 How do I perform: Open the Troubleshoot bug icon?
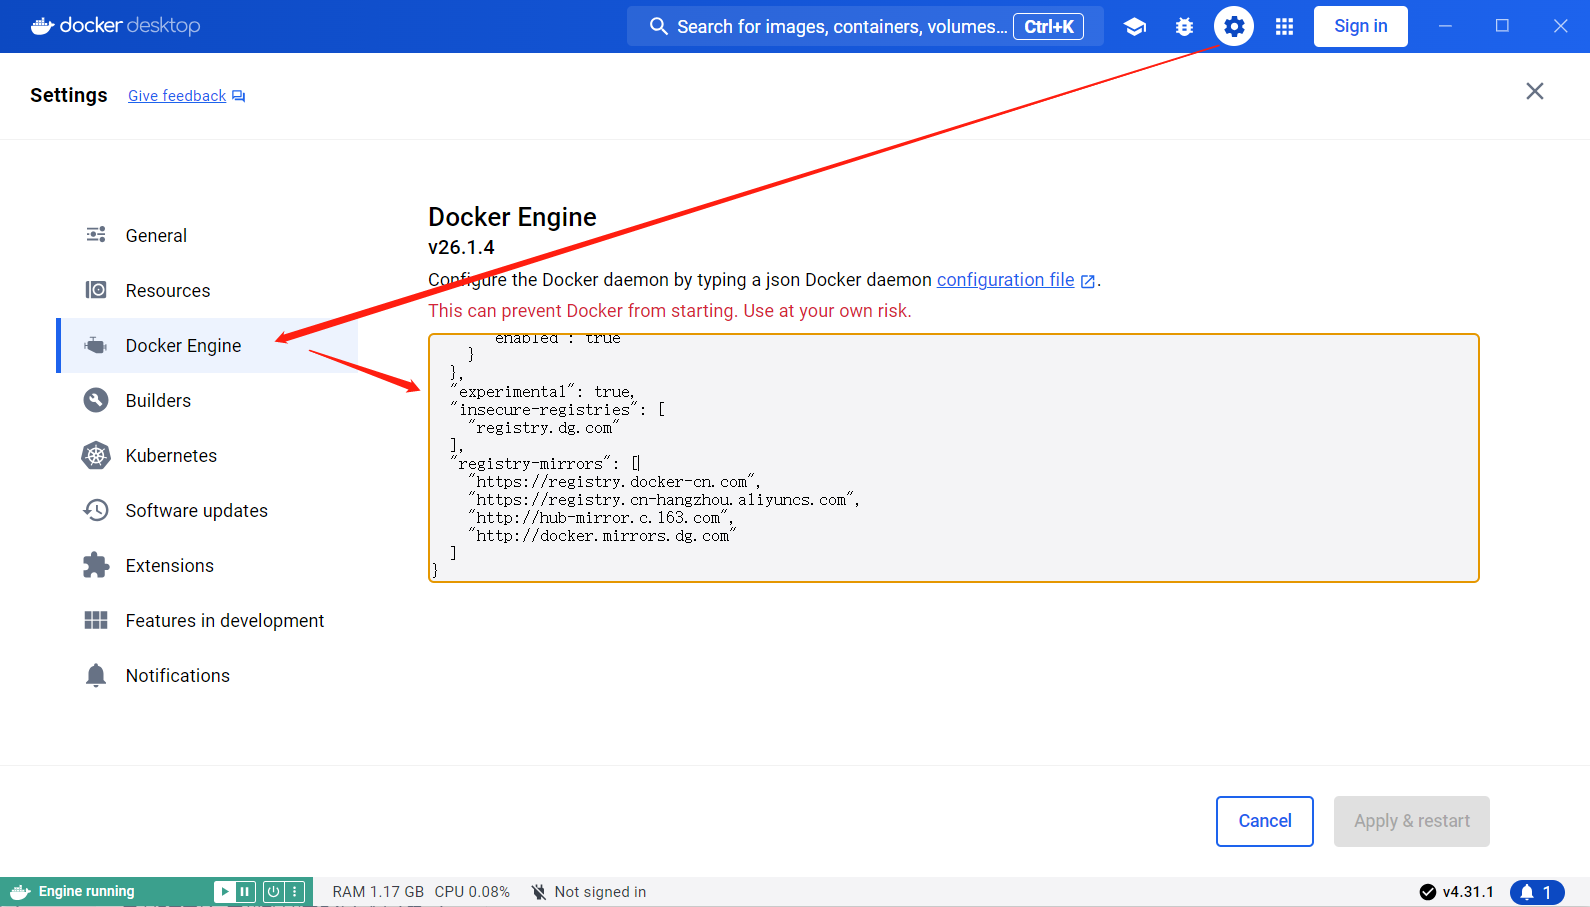click(1184, 27)
